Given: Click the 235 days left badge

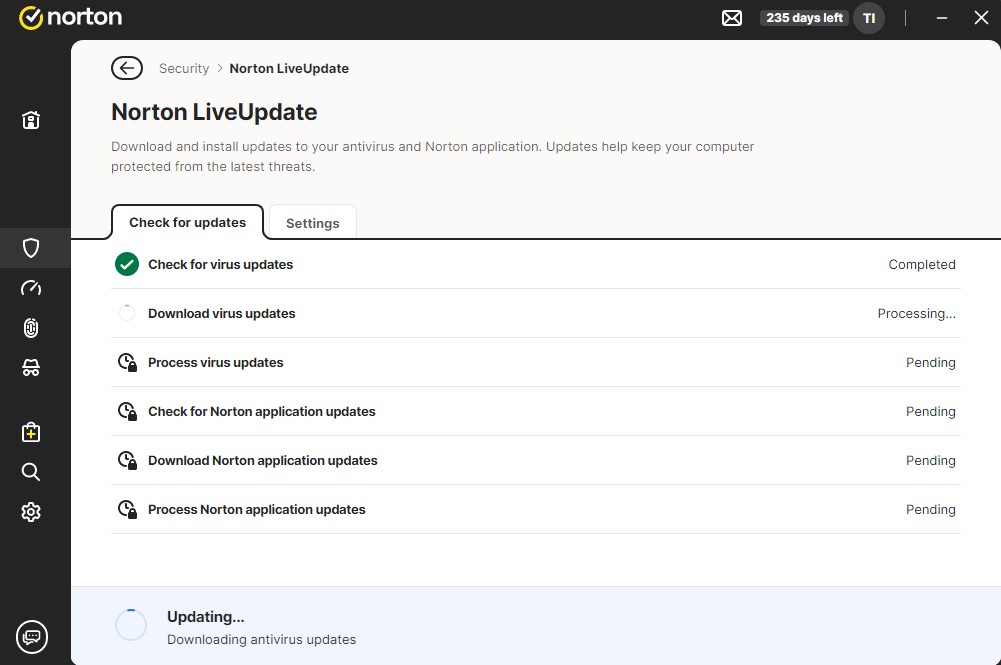Looking at the screenshot, I should pos(804,18).
